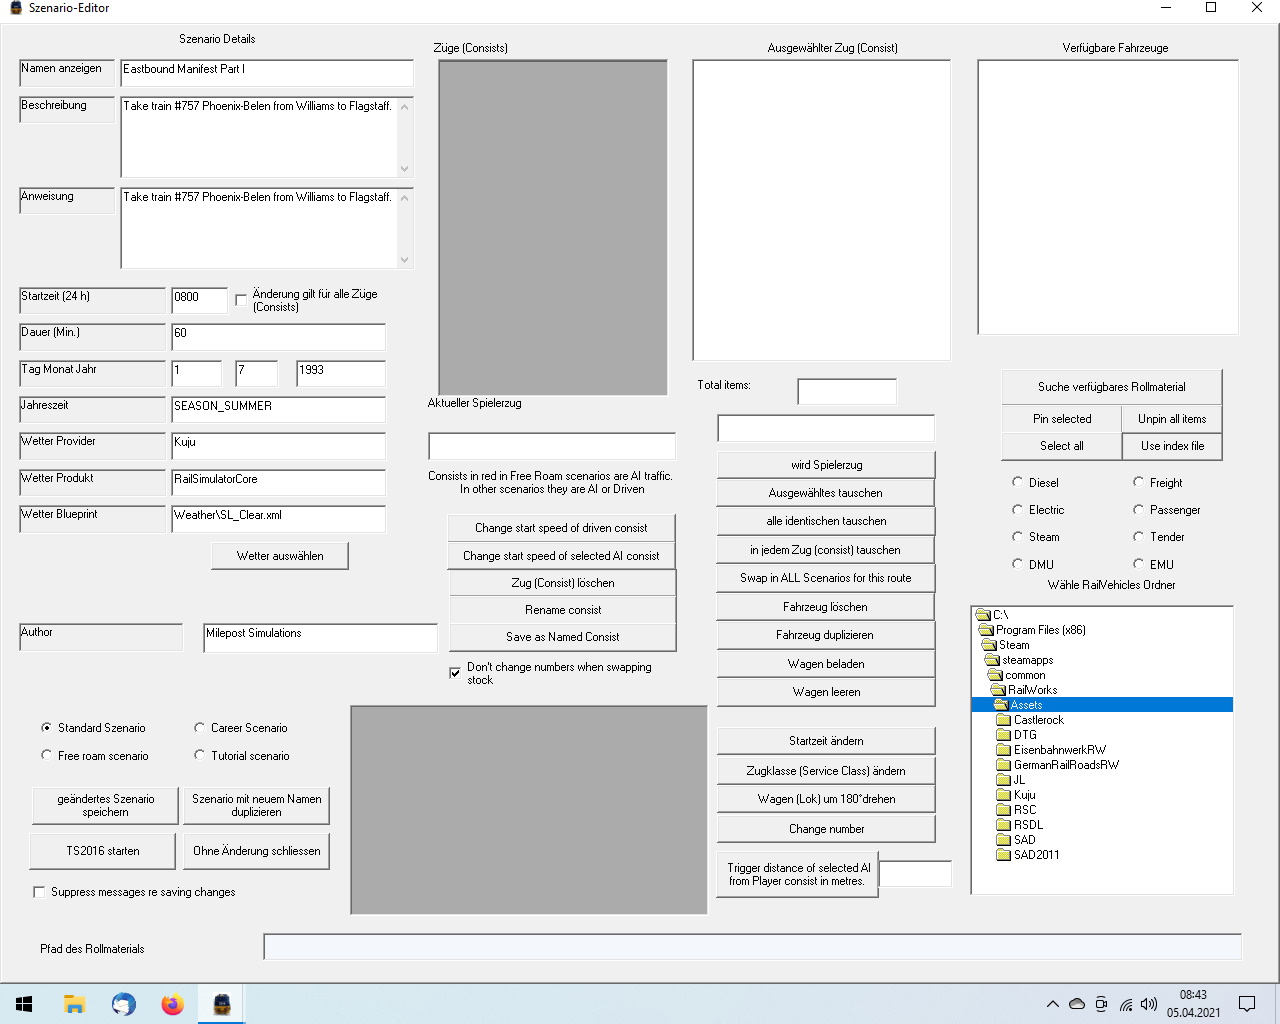Viewport: 1280px width, 1024px height.
Task: Open the DTG folder icon
Action: click(x=1004, y=735)
